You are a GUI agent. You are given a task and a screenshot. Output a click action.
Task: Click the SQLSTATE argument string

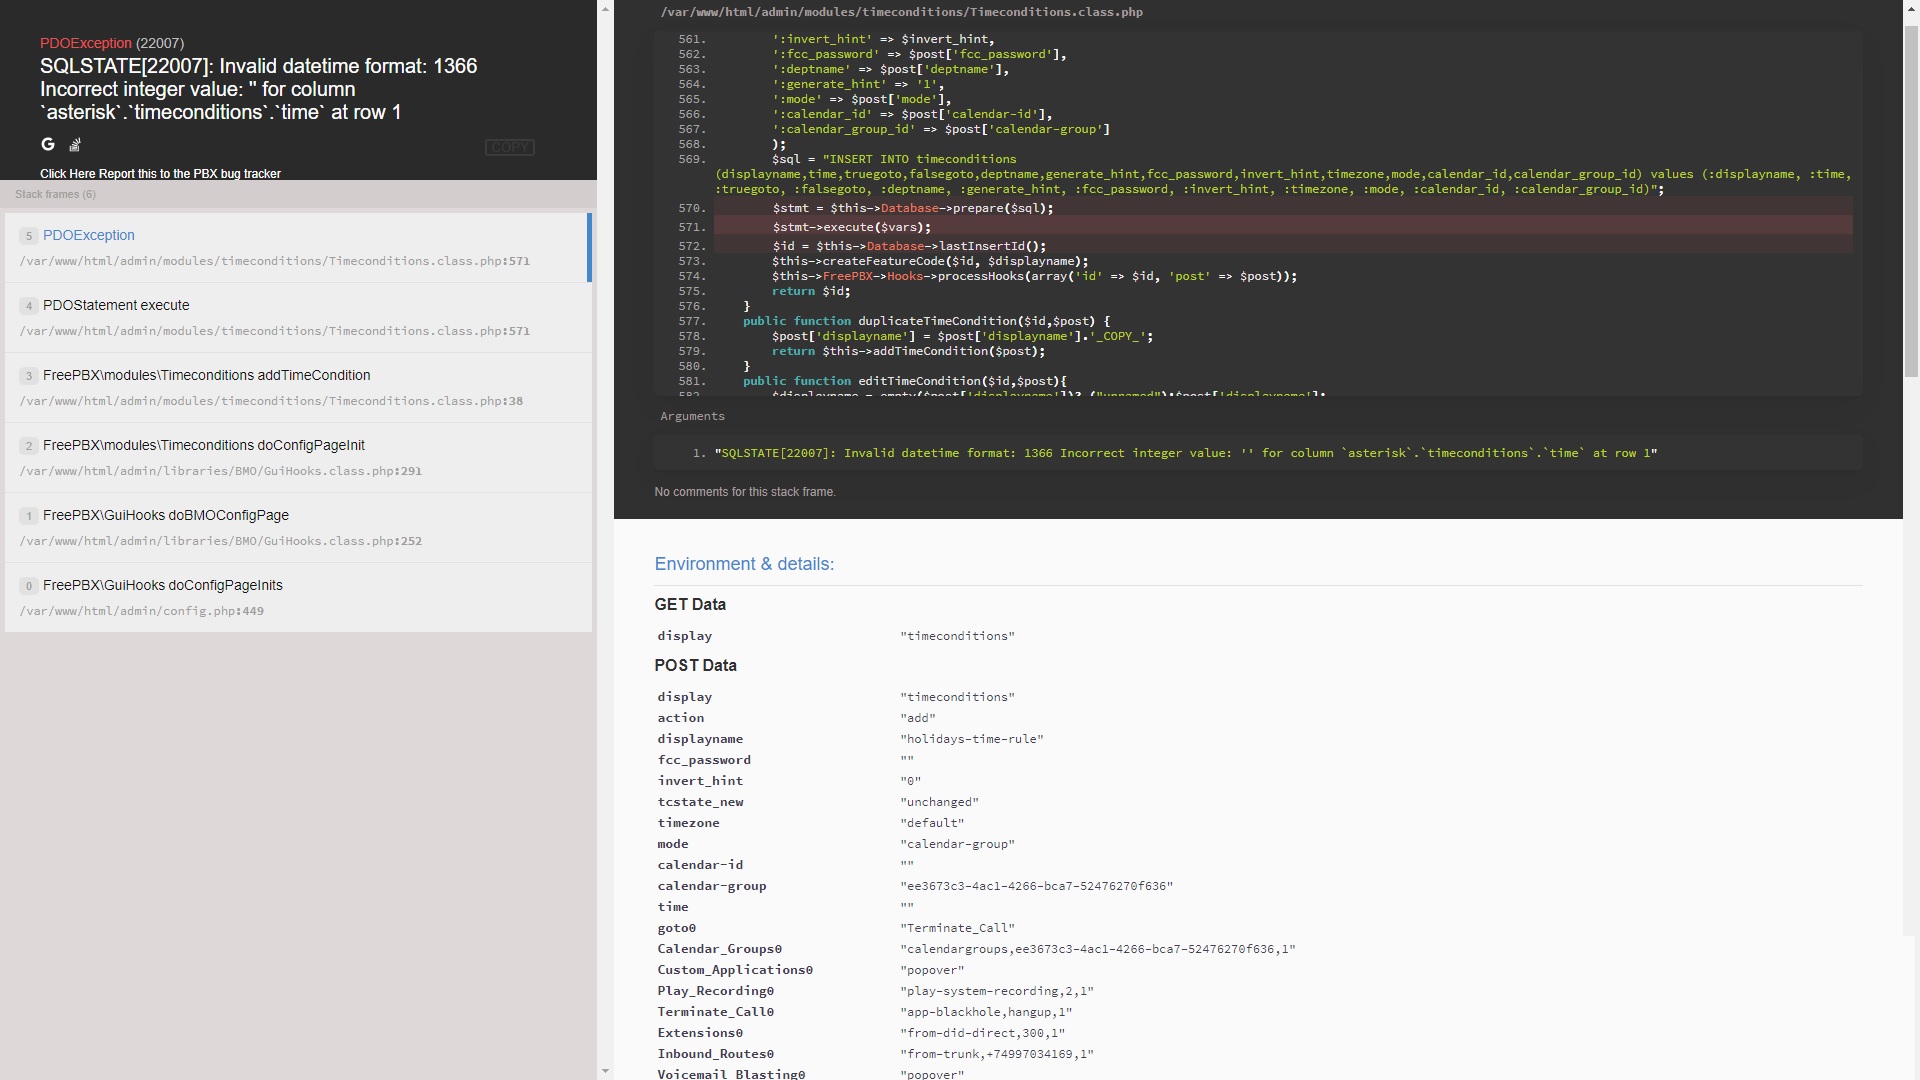point(1185,454)
